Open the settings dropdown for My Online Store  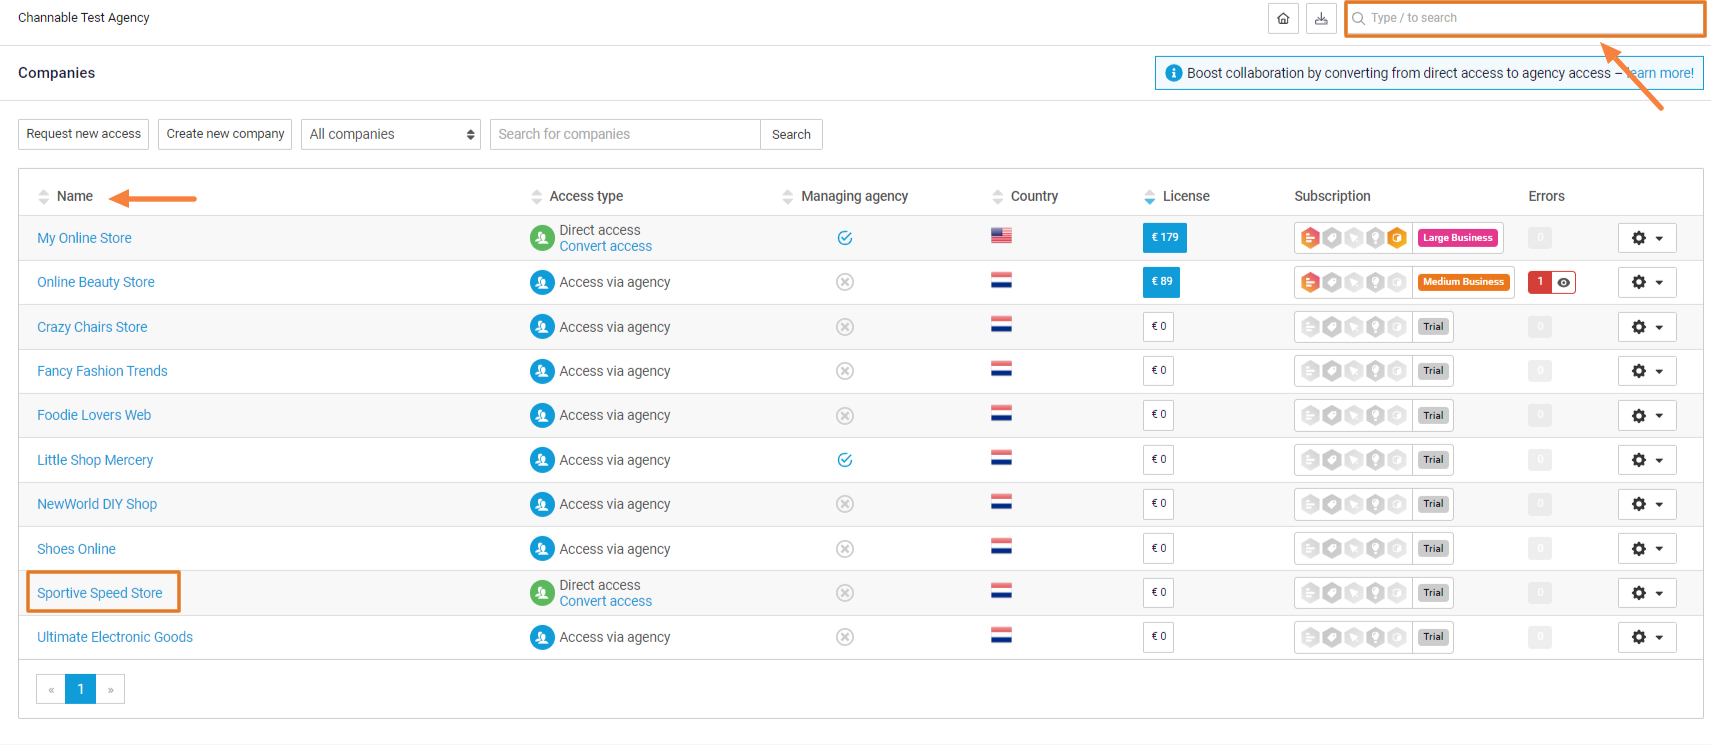[1646, 238]
